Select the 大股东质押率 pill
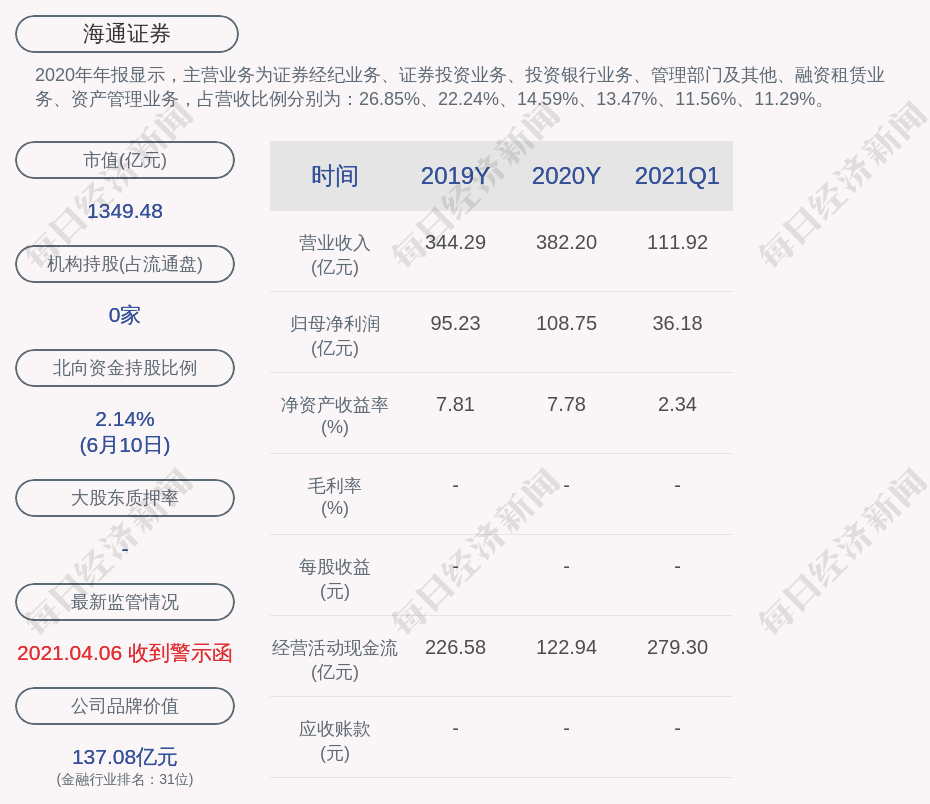This screenshot has width=930, height=804. click(x=125, y=497)
